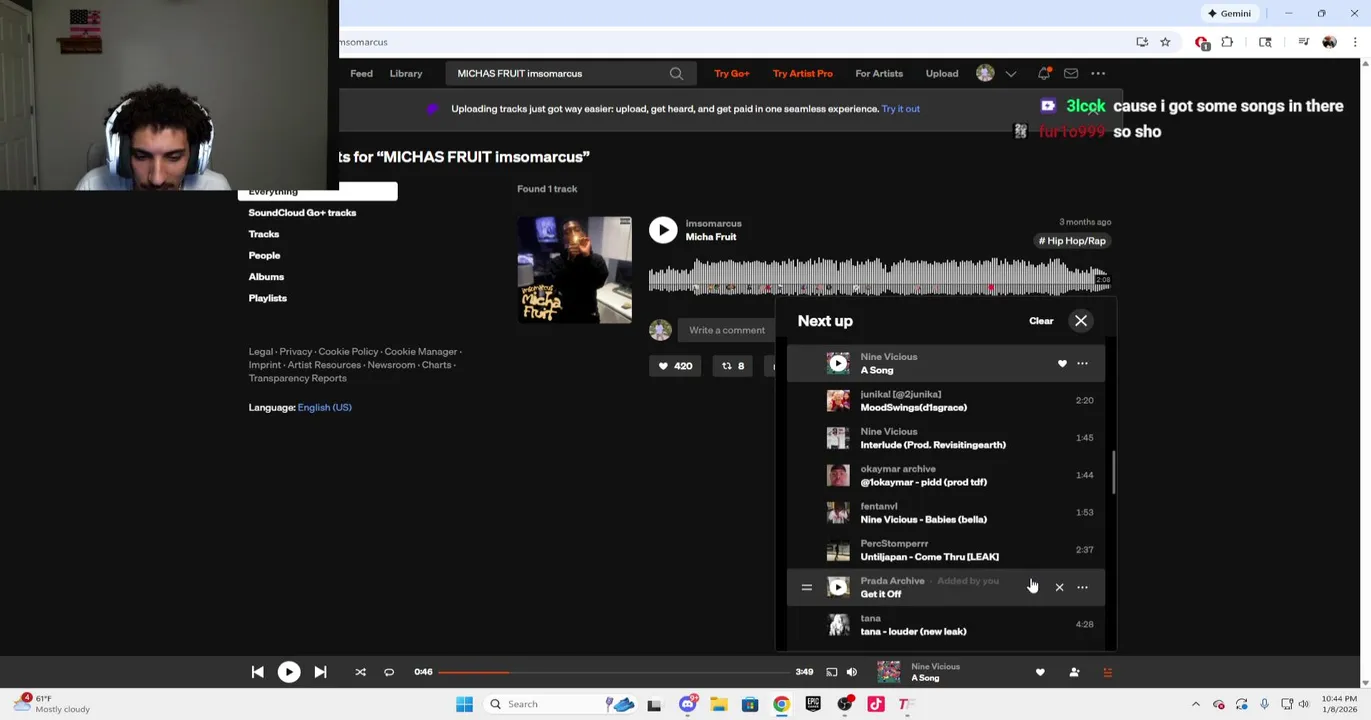The image size is (1371, 720).
Task: Repost the Micha Fruit track (8 reposts)
Action: point(733,366)
